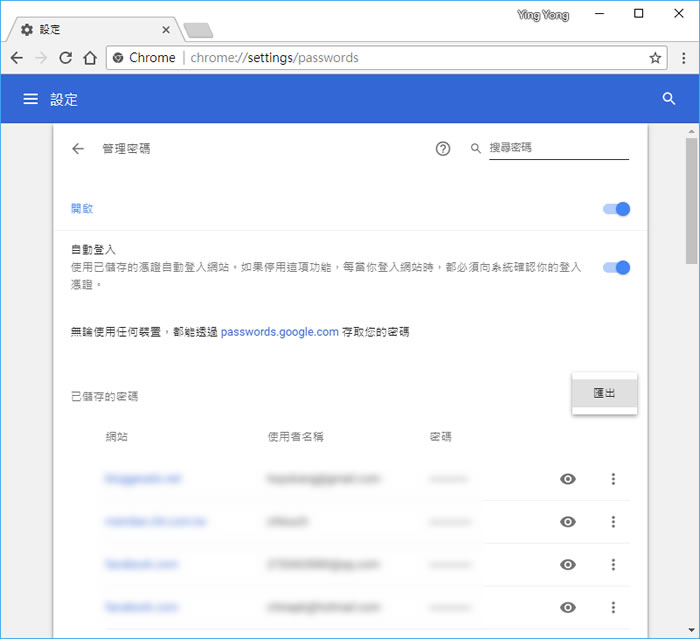Show password for first saved site
The width and height of the screenshot is (700, 639).
[x=568, y=480]
